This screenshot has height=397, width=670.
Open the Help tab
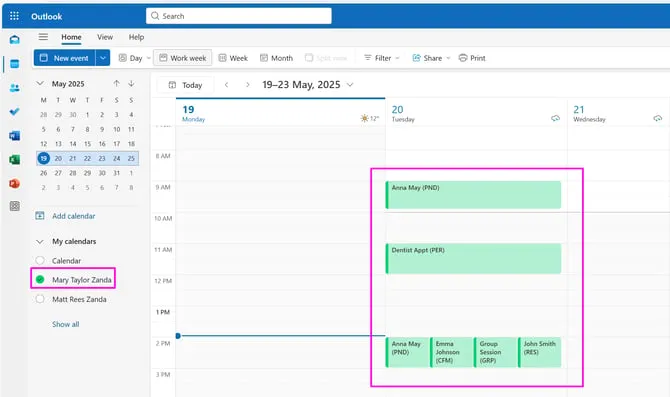[x=136, y=37]
